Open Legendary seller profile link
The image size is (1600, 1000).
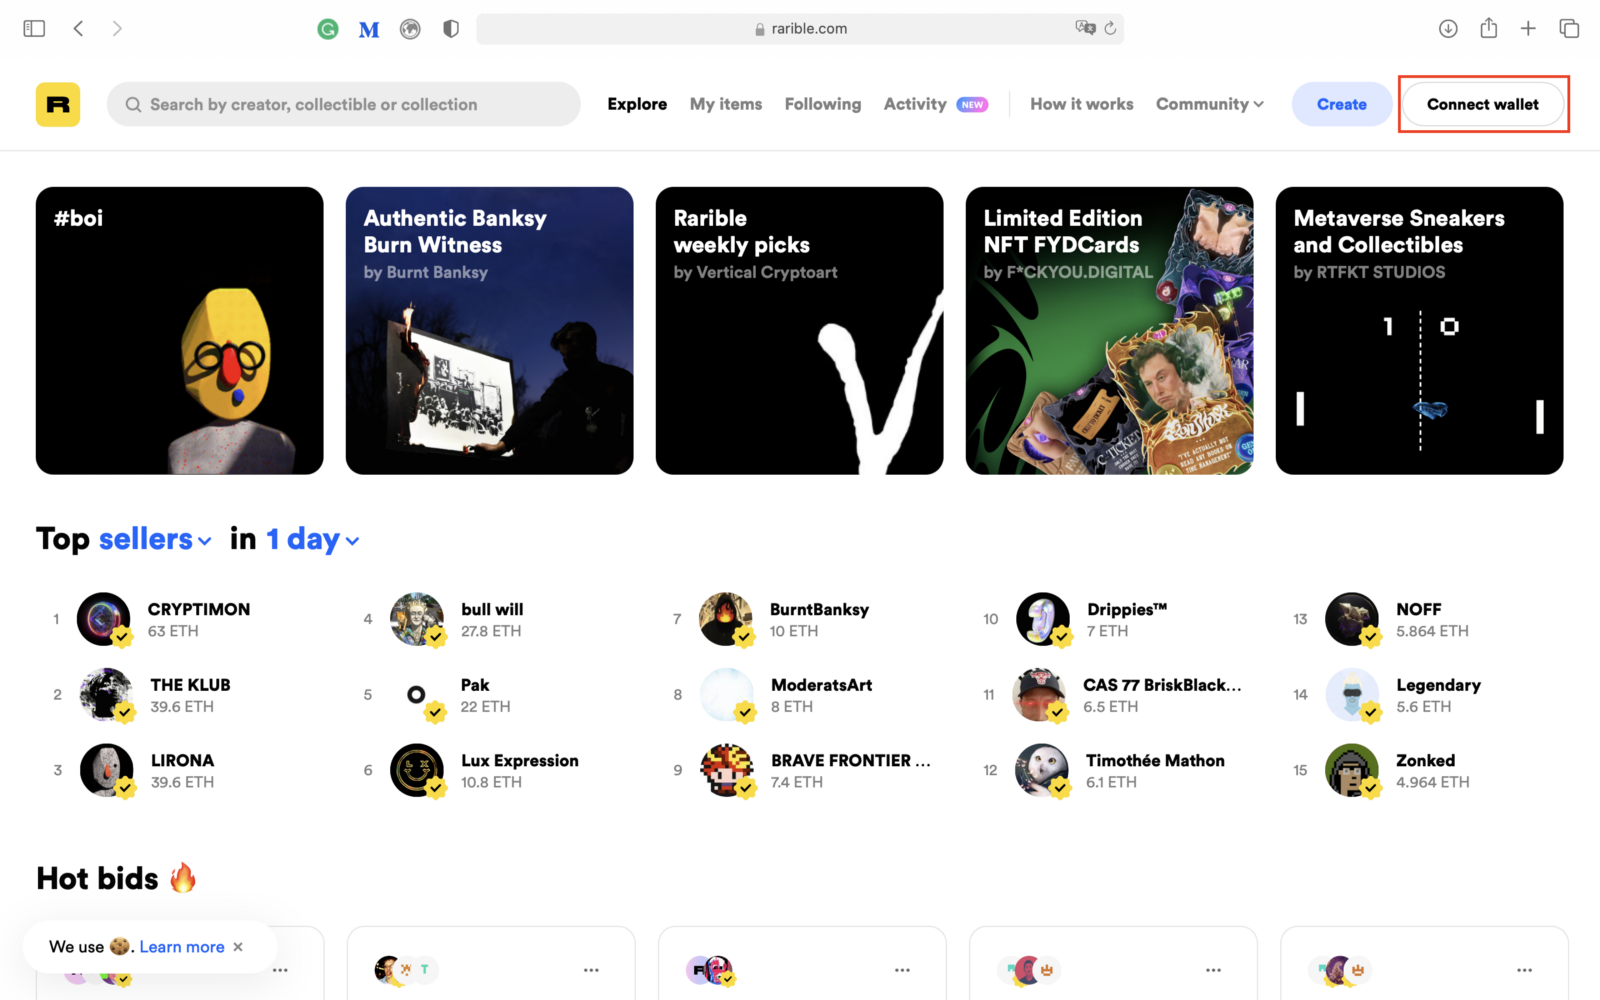[1438, 685]
